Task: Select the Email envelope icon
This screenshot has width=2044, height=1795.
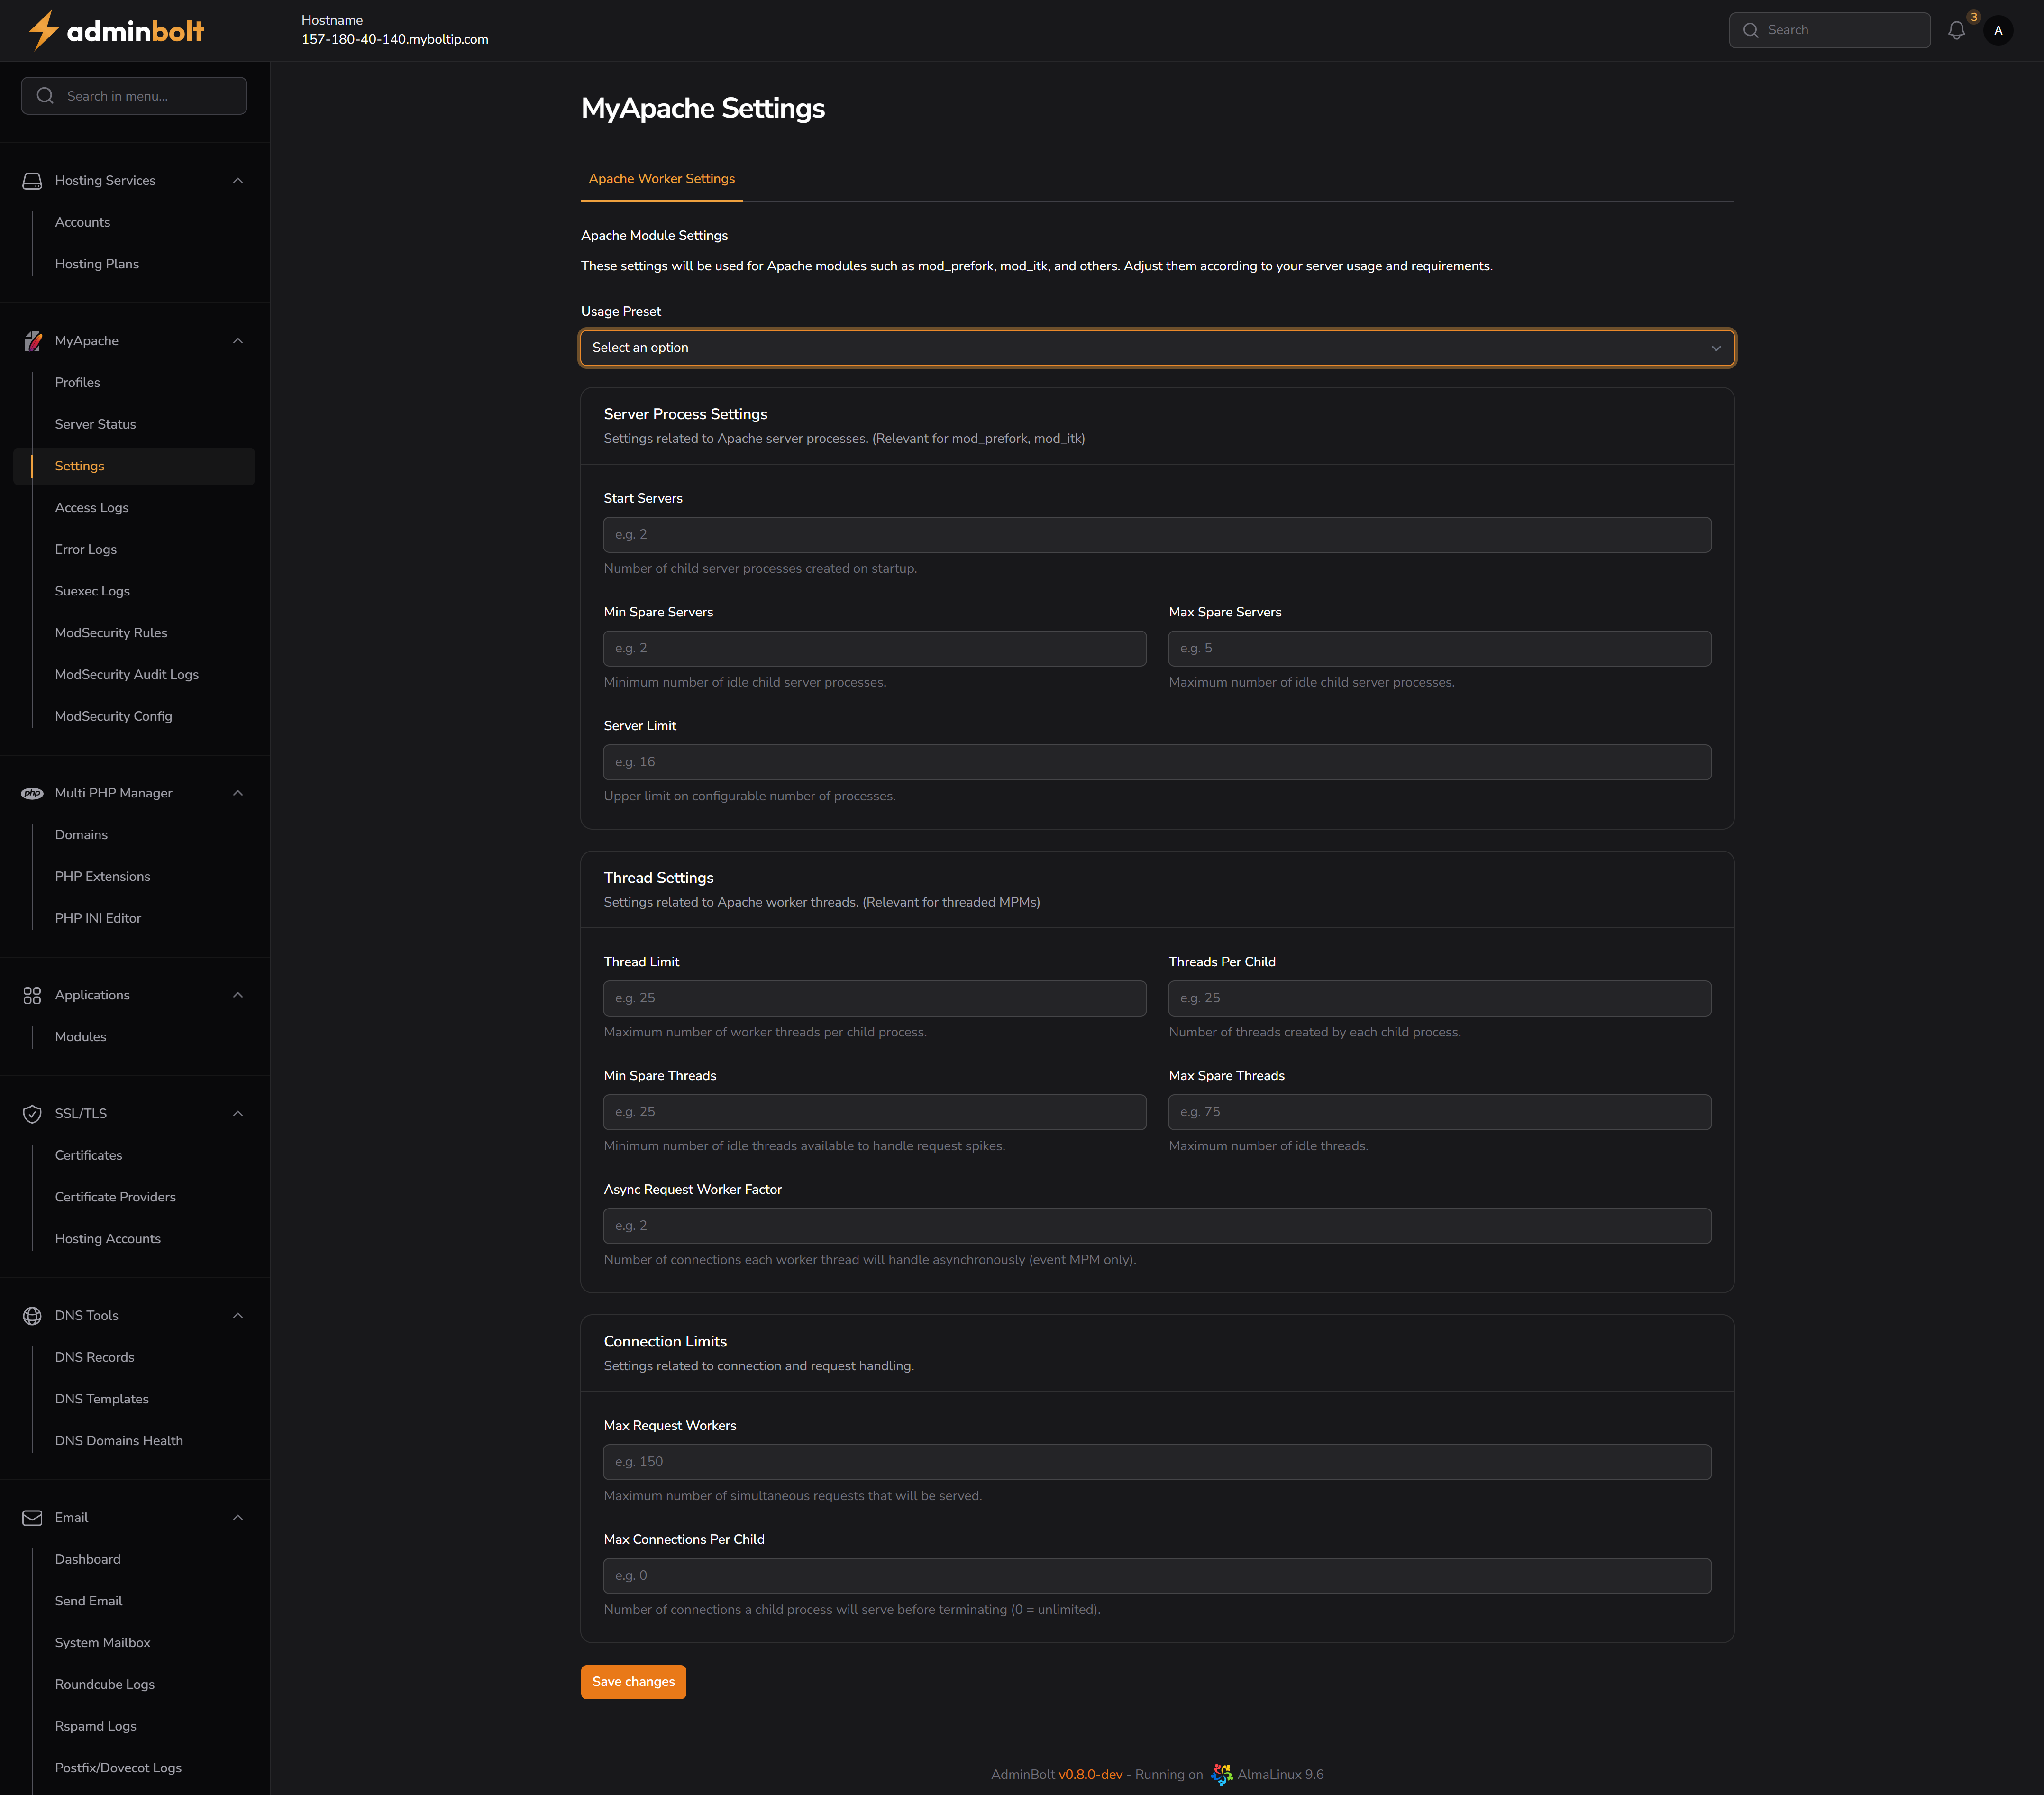Action: (x=32, y=1517)
